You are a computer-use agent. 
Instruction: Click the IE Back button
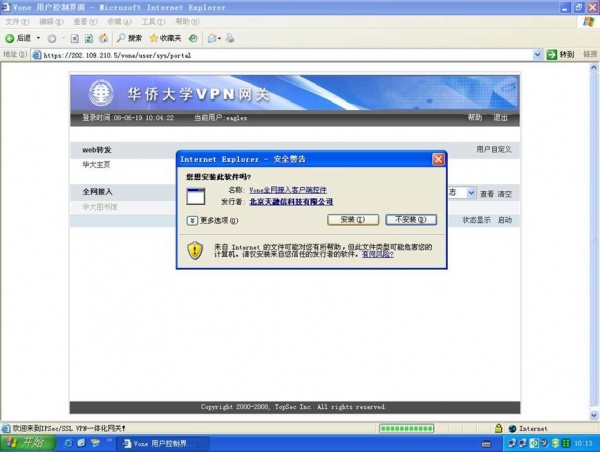(18, 38)
